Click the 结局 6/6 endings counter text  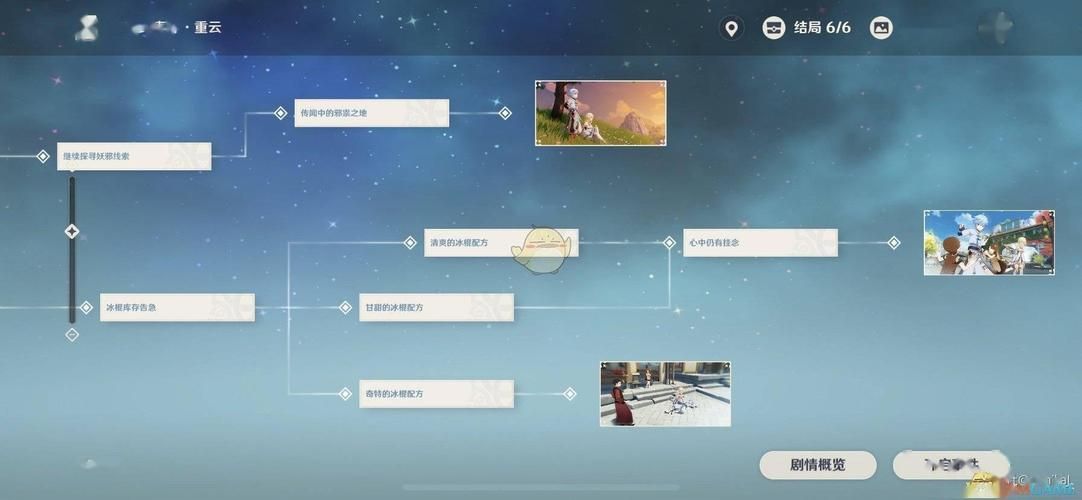click(822, 28)
